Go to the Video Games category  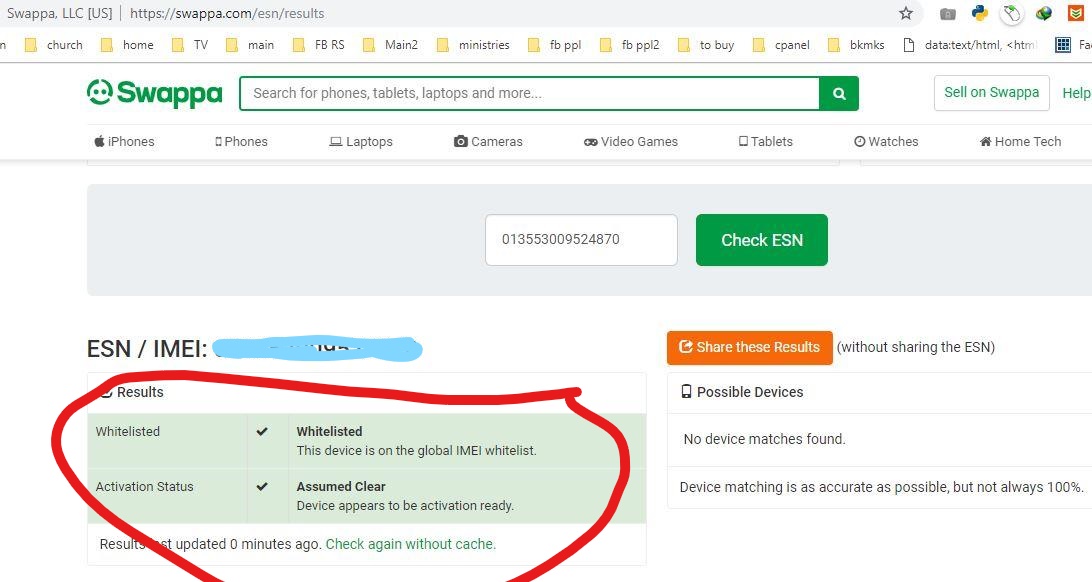631,142
